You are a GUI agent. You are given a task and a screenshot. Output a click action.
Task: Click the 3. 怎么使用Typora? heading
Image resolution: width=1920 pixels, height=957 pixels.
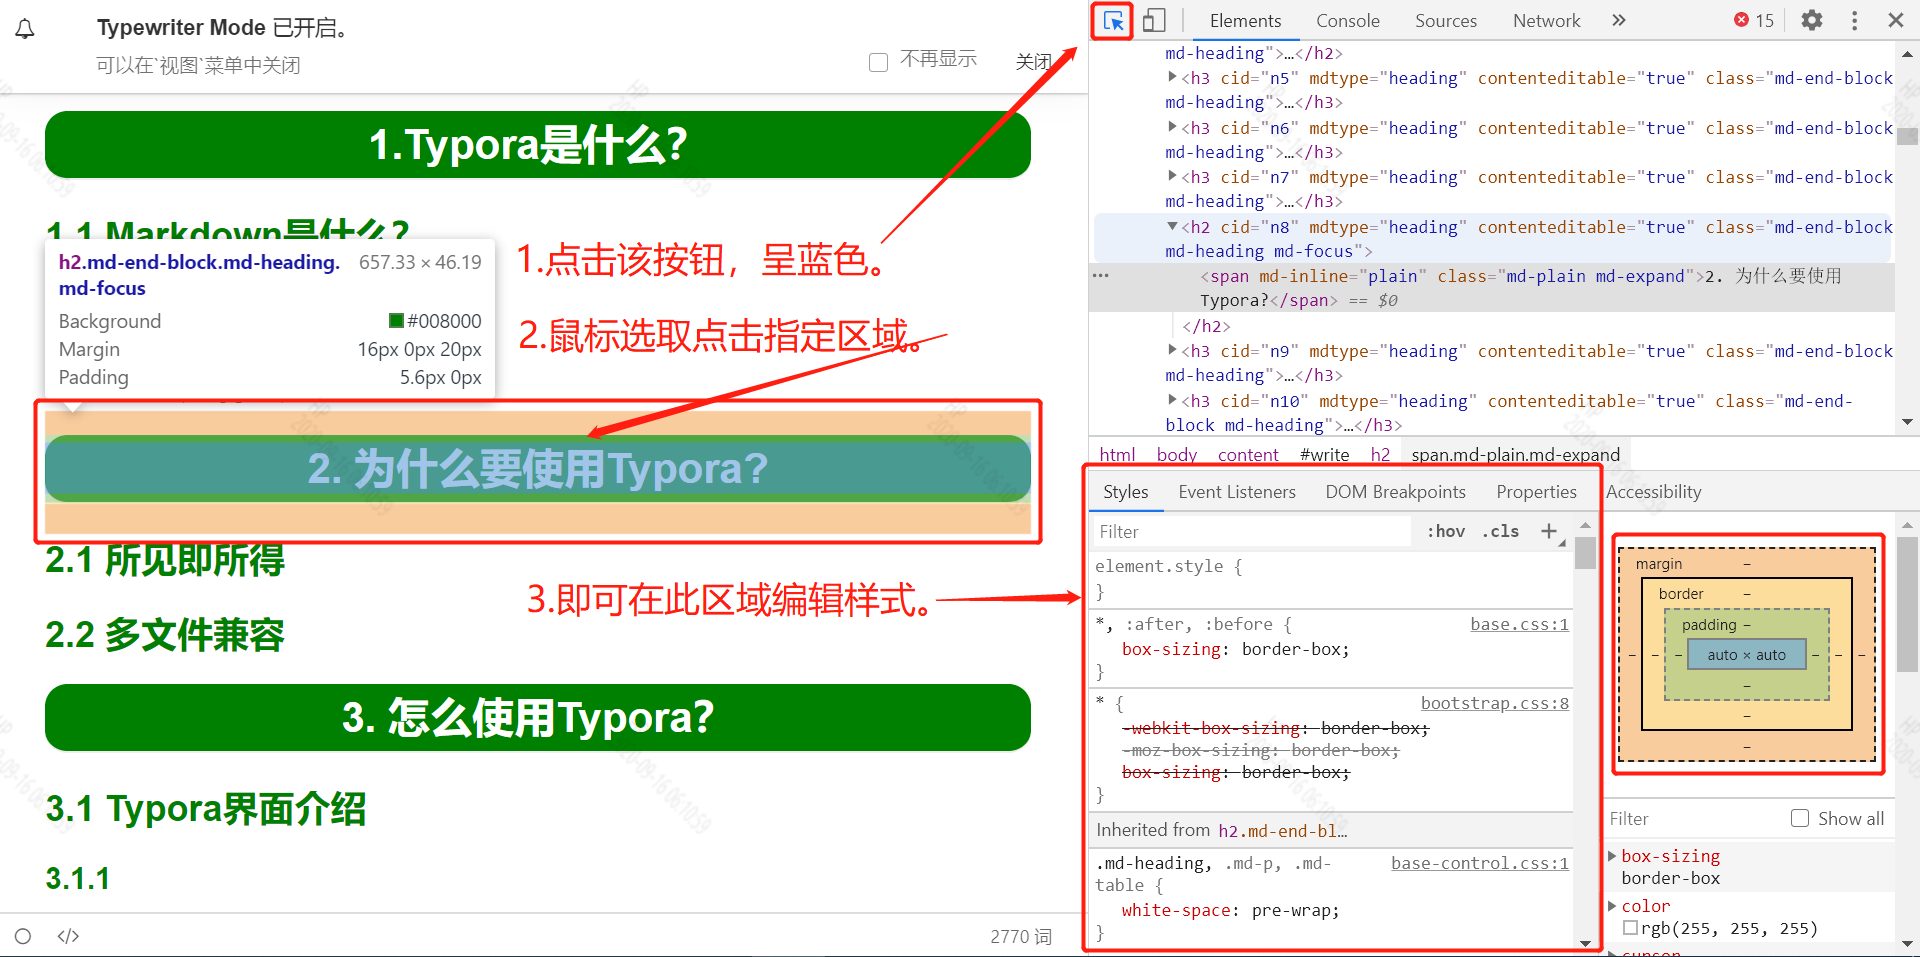pyautogui.click(x=538, y=718)
